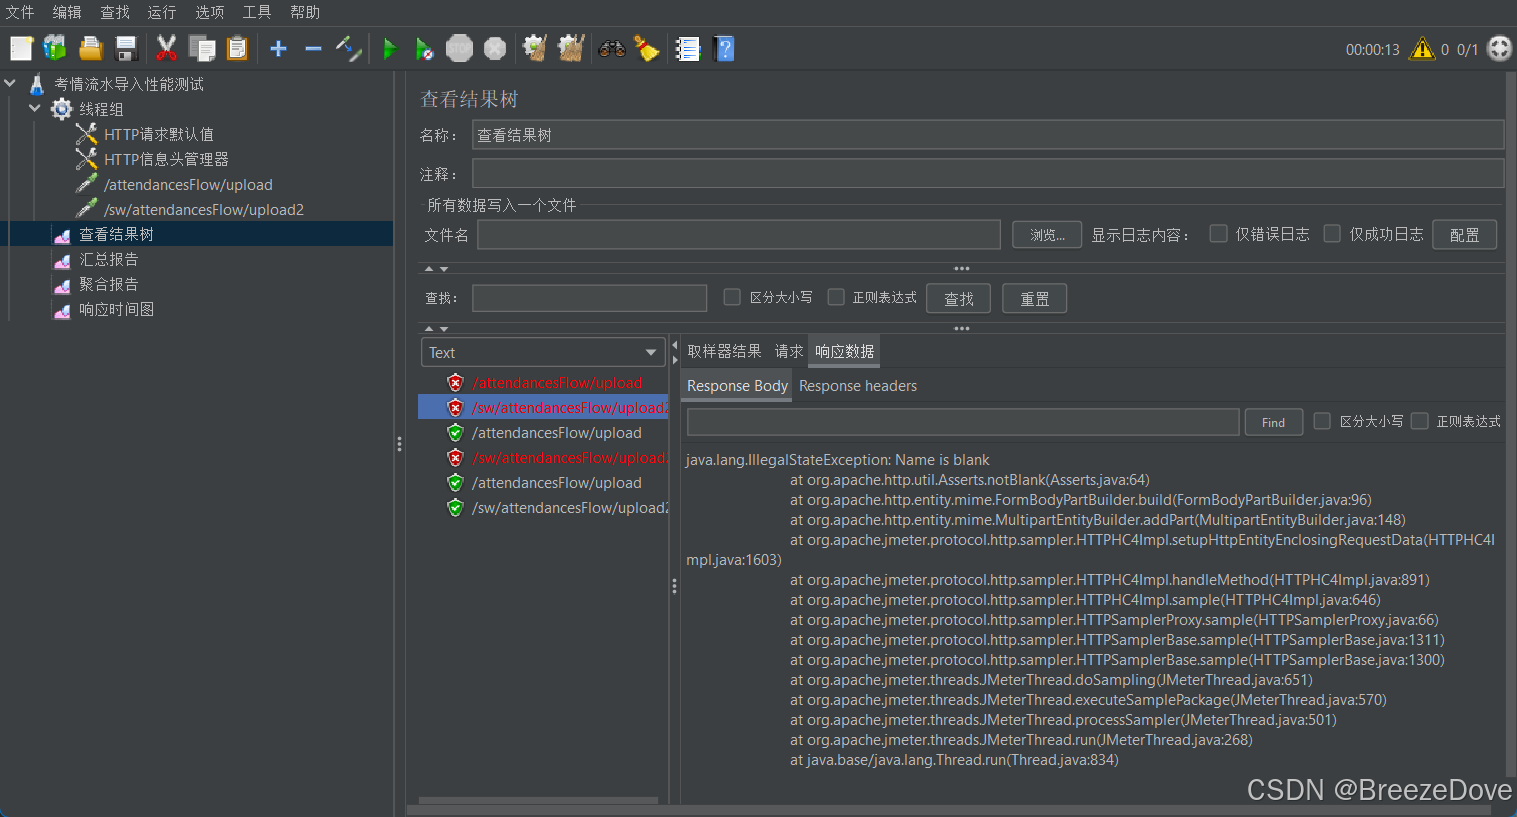Create a new test plan
Viewport: 1517px width, 817px height.
click(x=21, y=48)
